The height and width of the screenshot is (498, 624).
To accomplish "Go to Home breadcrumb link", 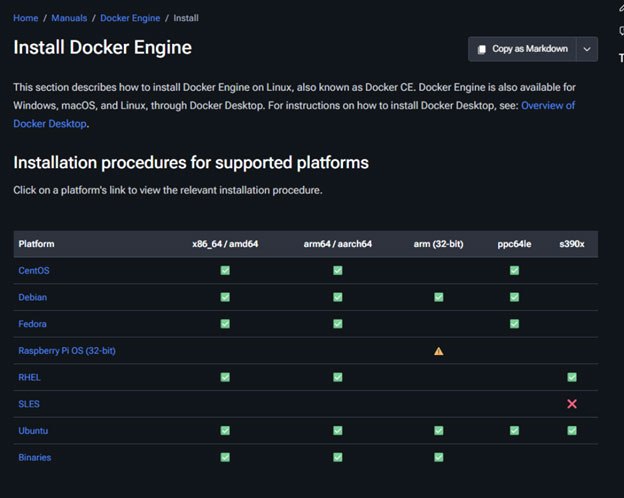I will point(25,18).
